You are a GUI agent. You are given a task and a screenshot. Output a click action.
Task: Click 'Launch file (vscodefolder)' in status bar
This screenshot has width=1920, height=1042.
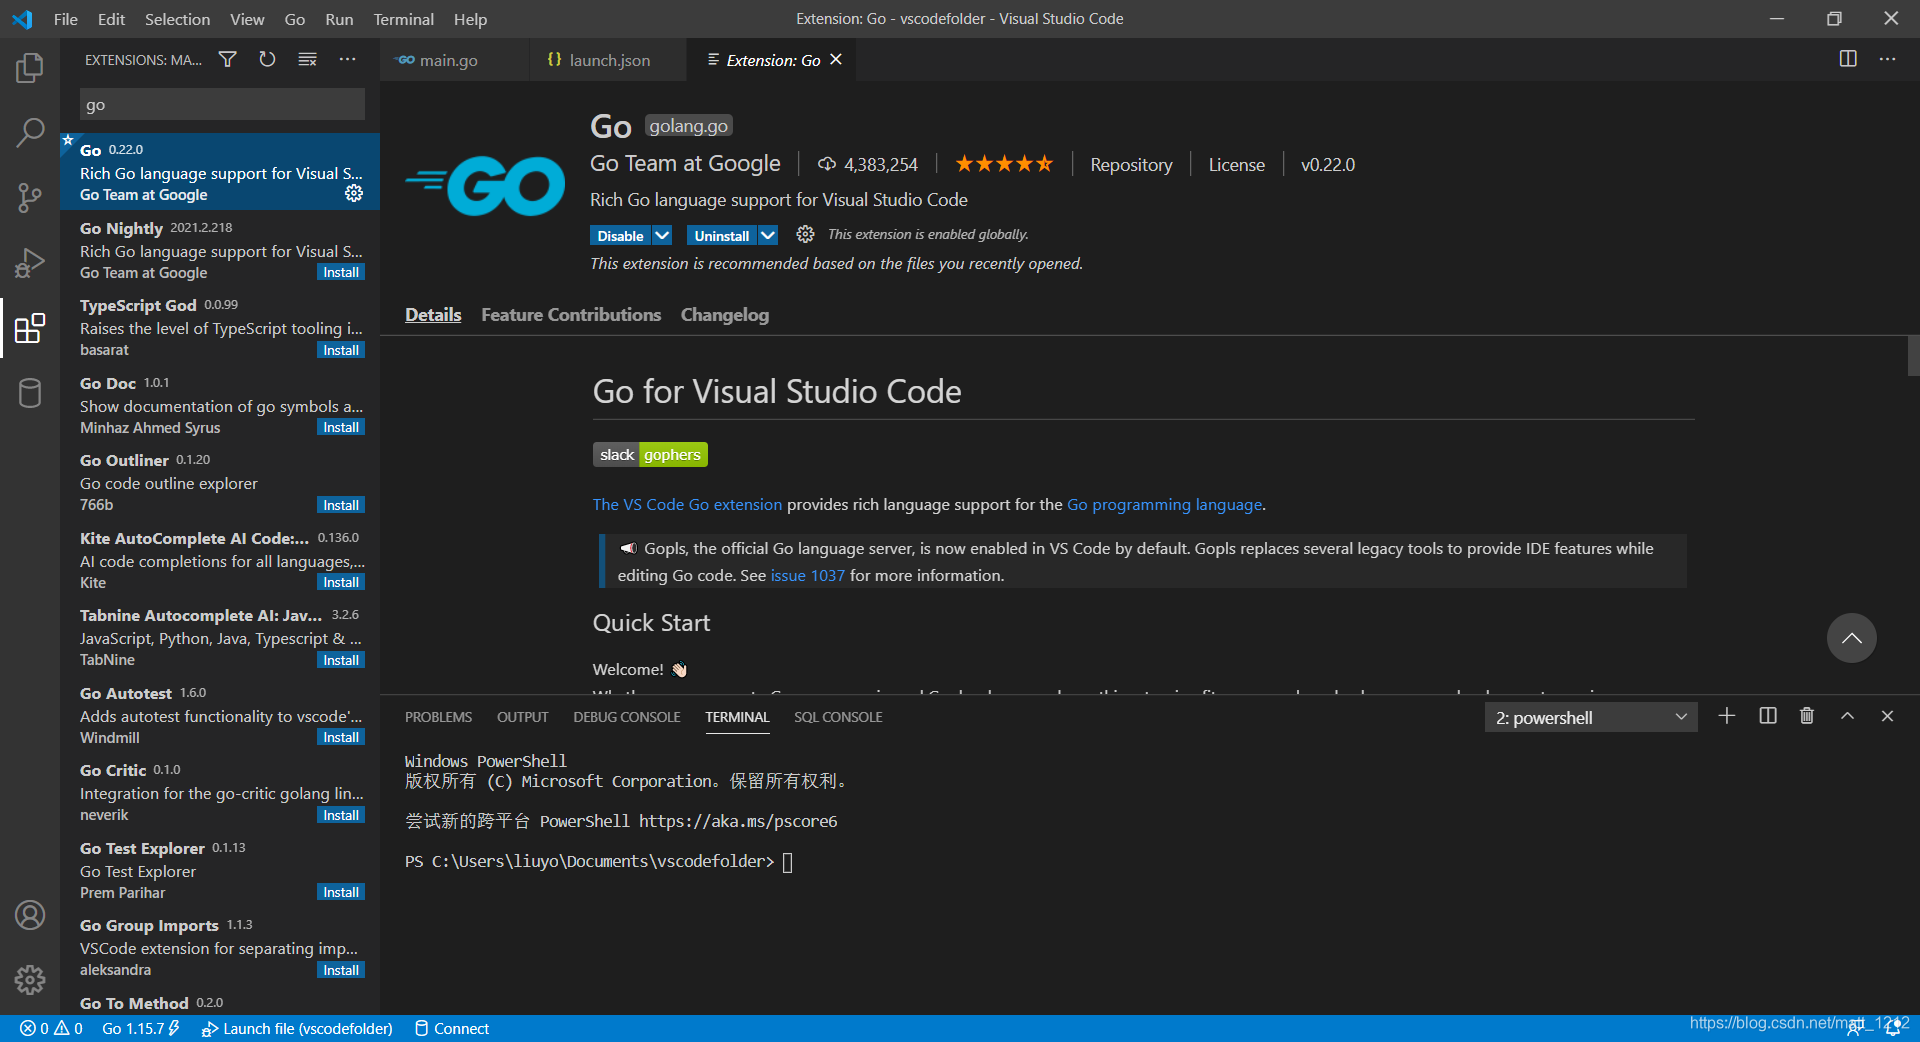(x=297, y=1028)
